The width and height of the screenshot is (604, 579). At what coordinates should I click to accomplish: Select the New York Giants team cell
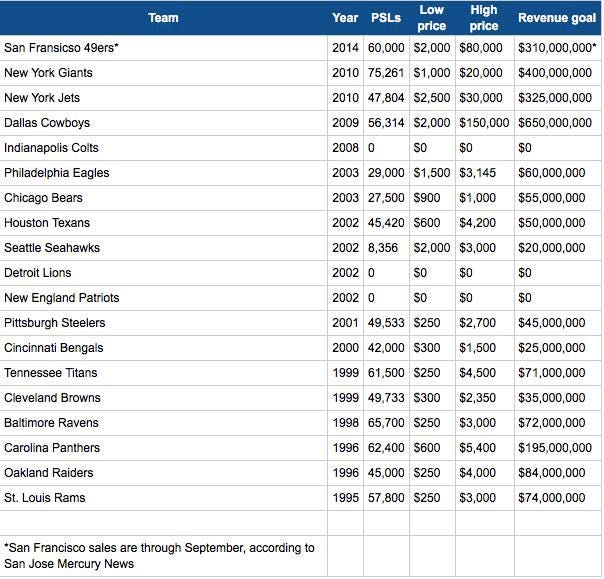tap(163, 73)
